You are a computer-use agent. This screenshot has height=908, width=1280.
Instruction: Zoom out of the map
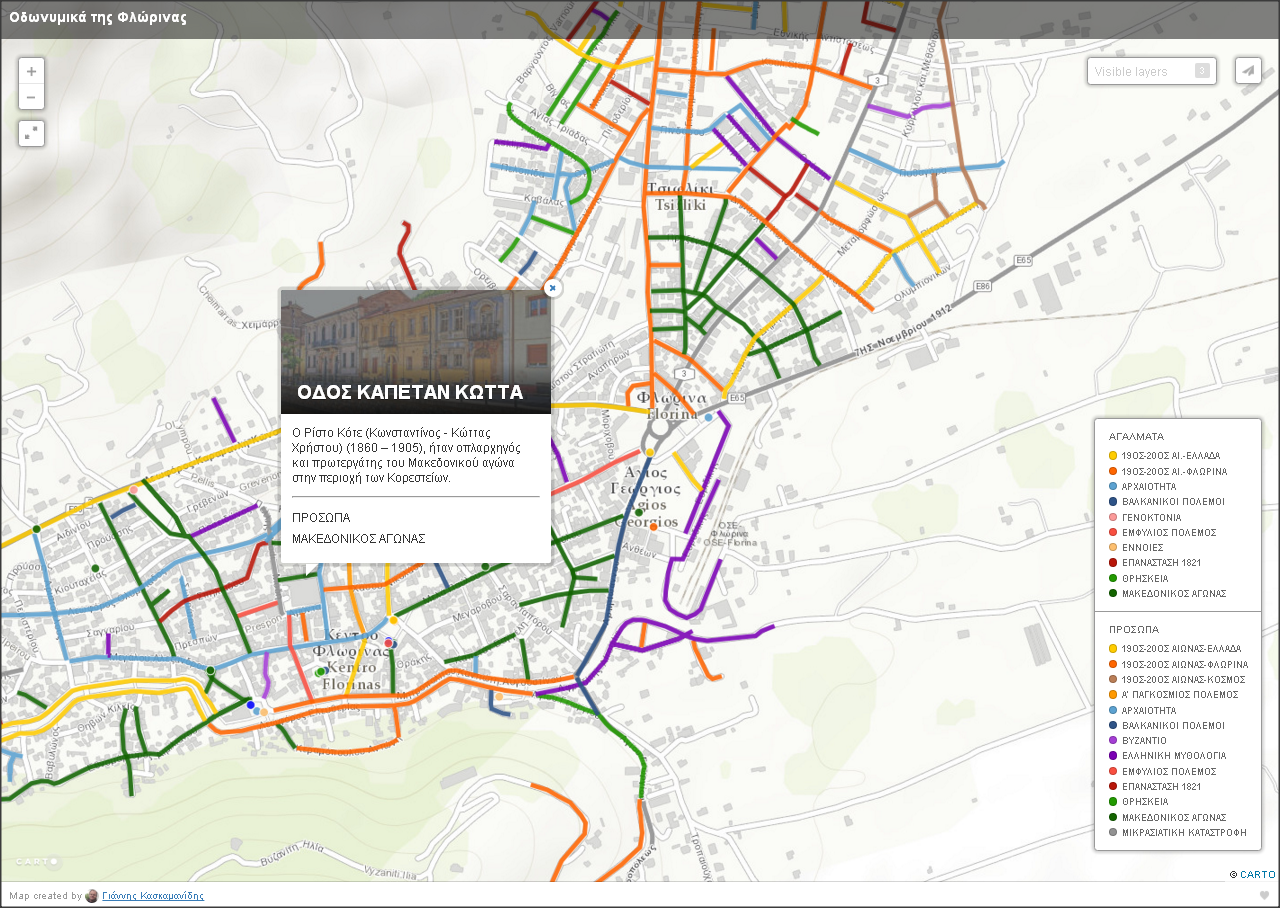[x=31, y=97]
